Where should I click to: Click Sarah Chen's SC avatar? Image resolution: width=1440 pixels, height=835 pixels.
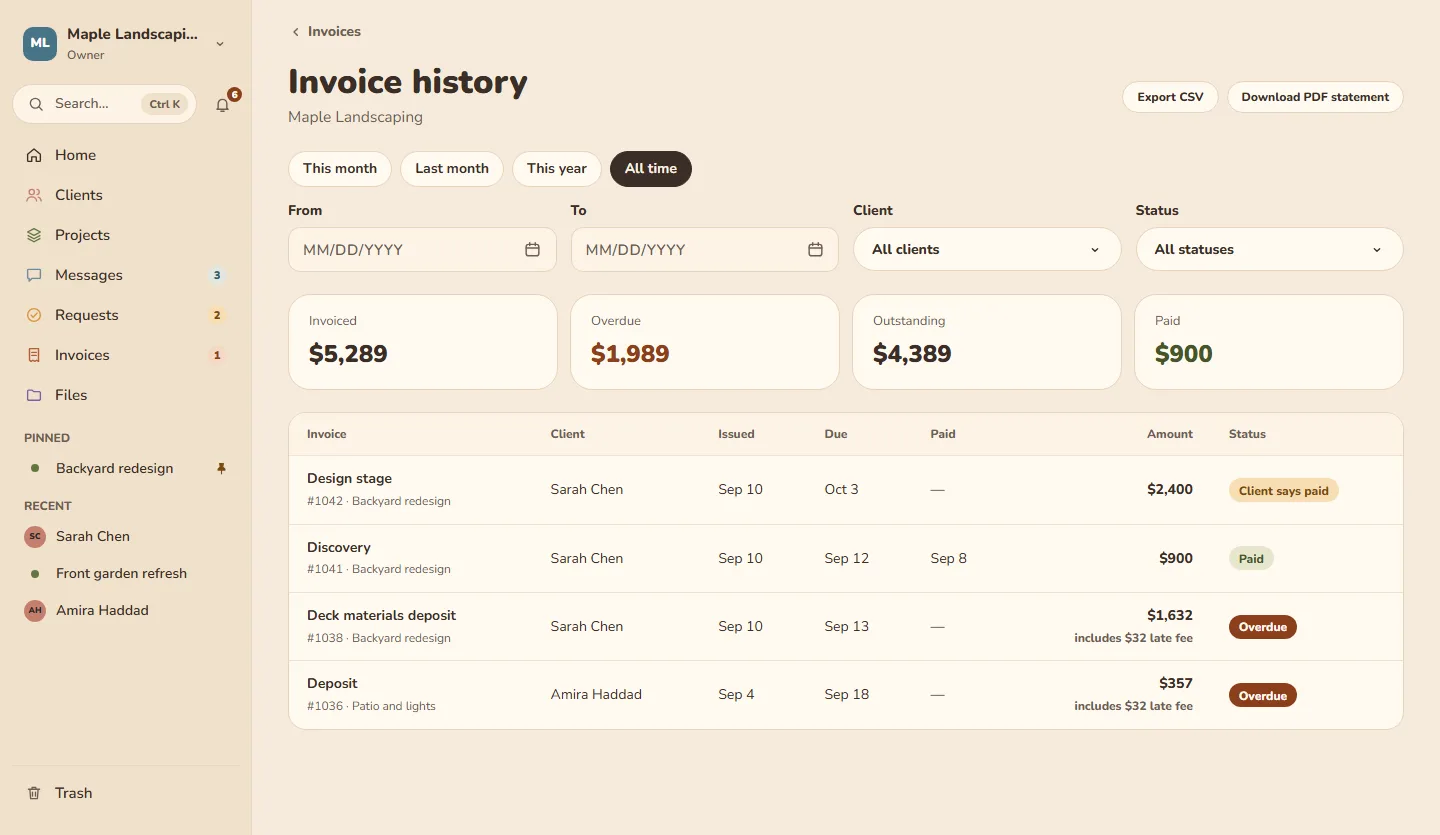(x=35, y=537)
